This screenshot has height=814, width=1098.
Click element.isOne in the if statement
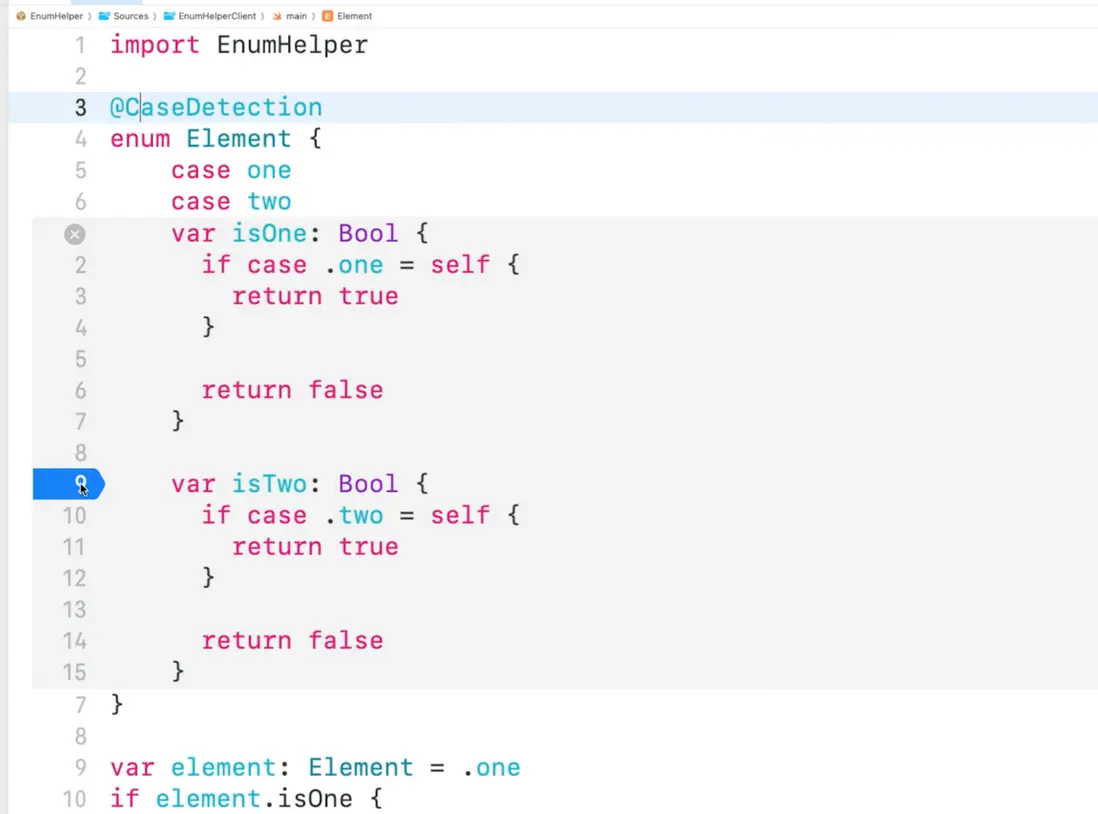[x=253, y=799]
